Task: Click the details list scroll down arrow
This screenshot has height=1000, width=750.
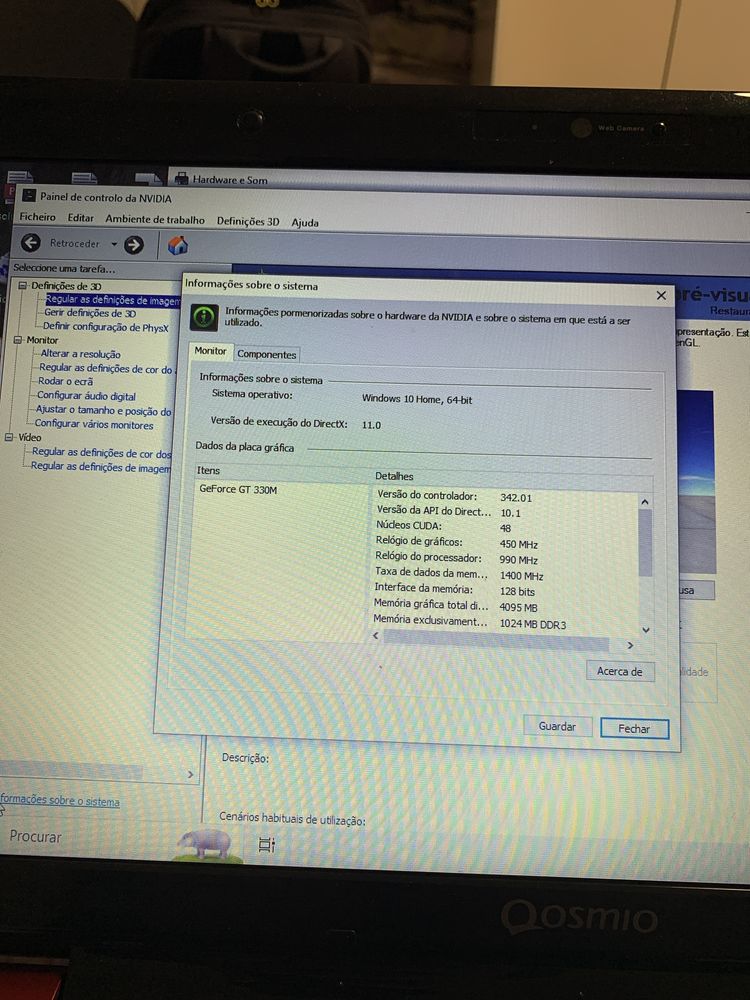Action: 645,630
